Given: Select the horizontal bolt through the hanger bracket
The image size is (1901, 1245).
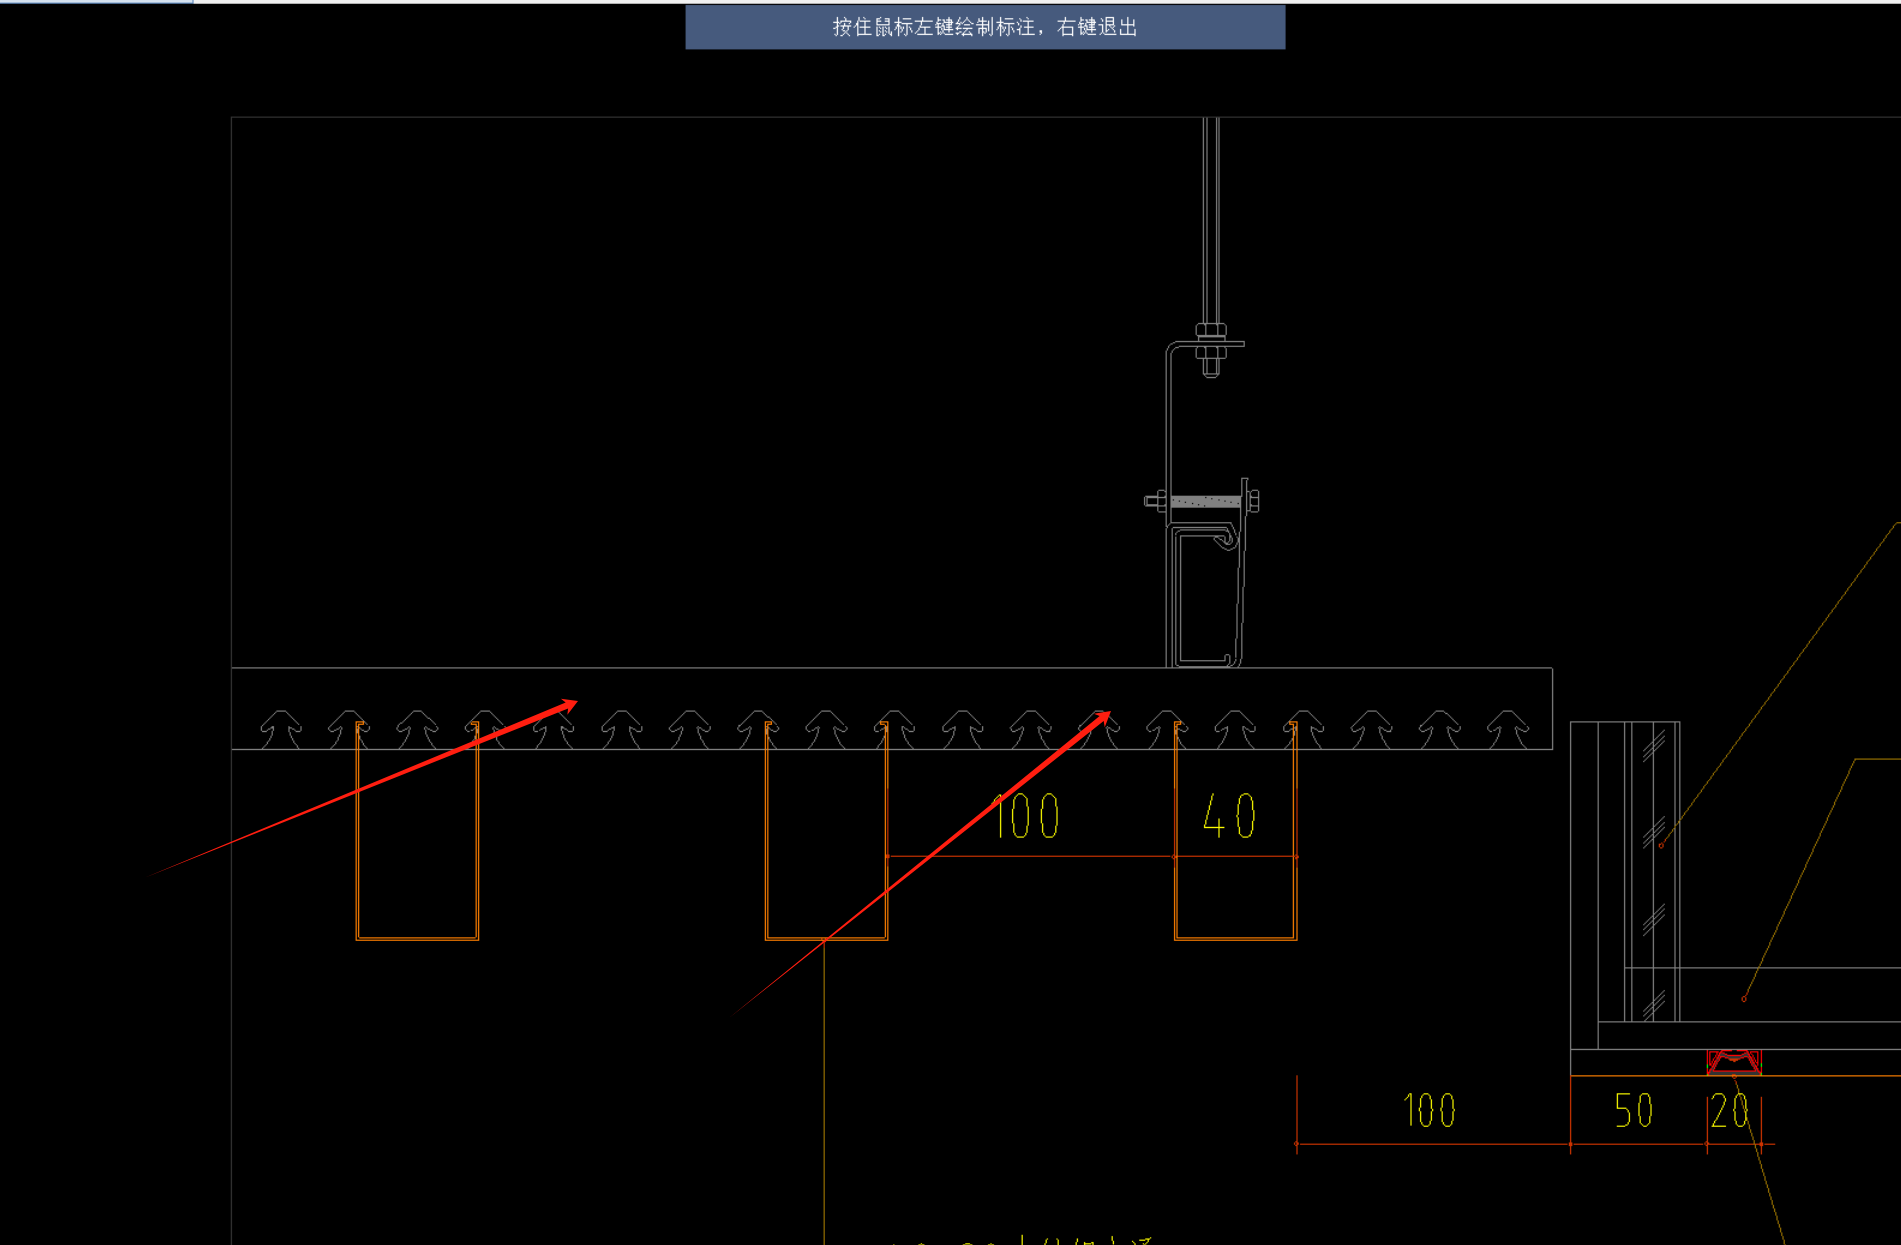Looking at the screenshot, I should point(1202,501).
